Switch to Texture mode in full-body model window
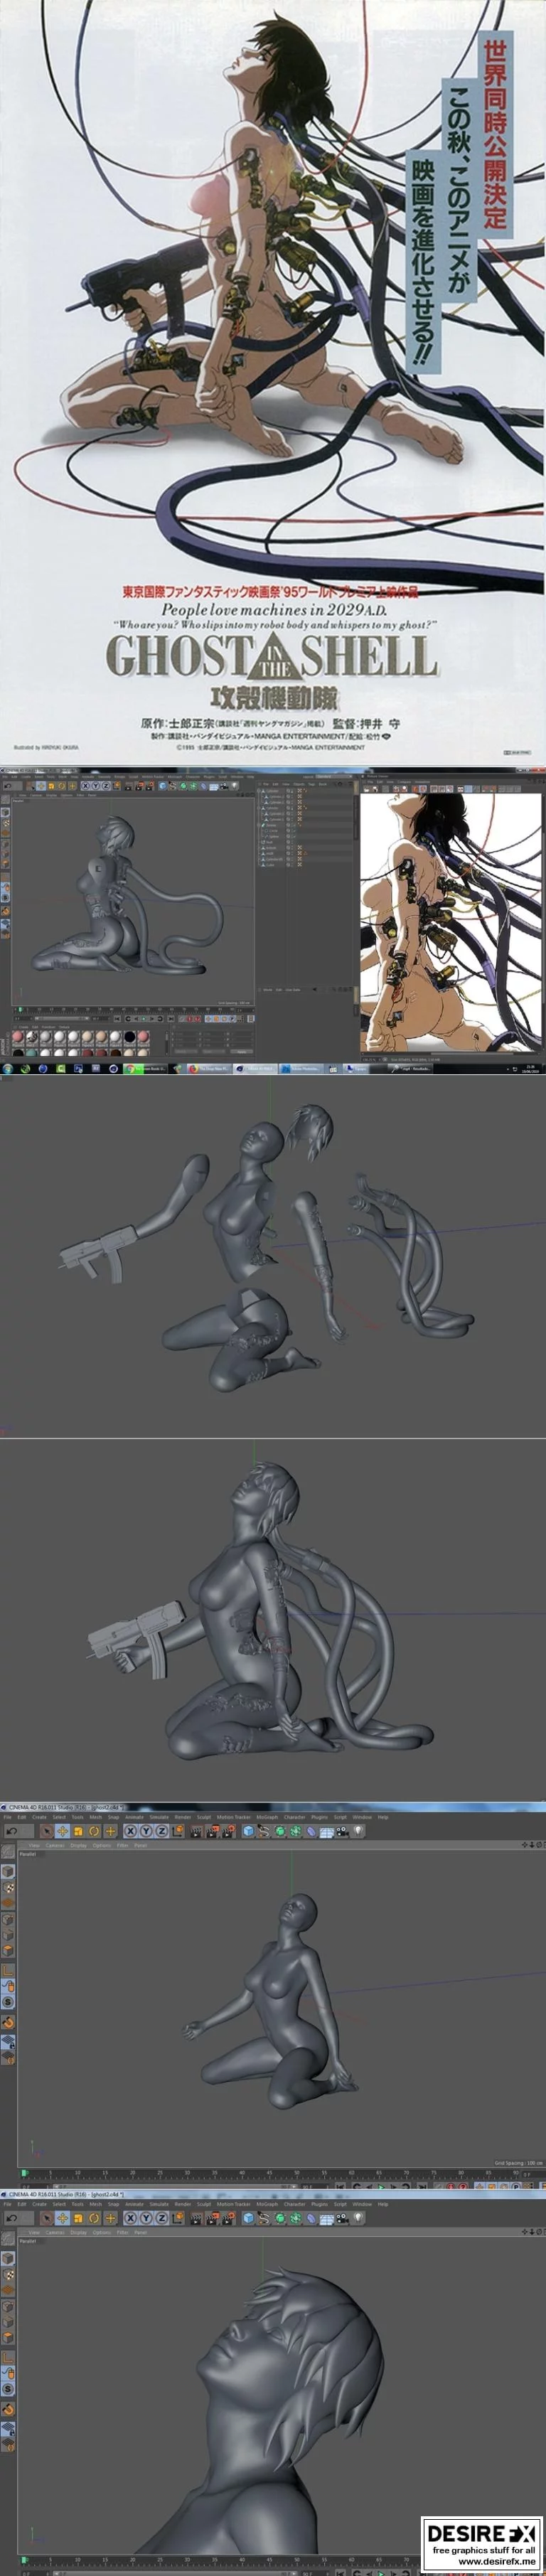This screenshot has height=2576, width=546. pos(8,1888)
